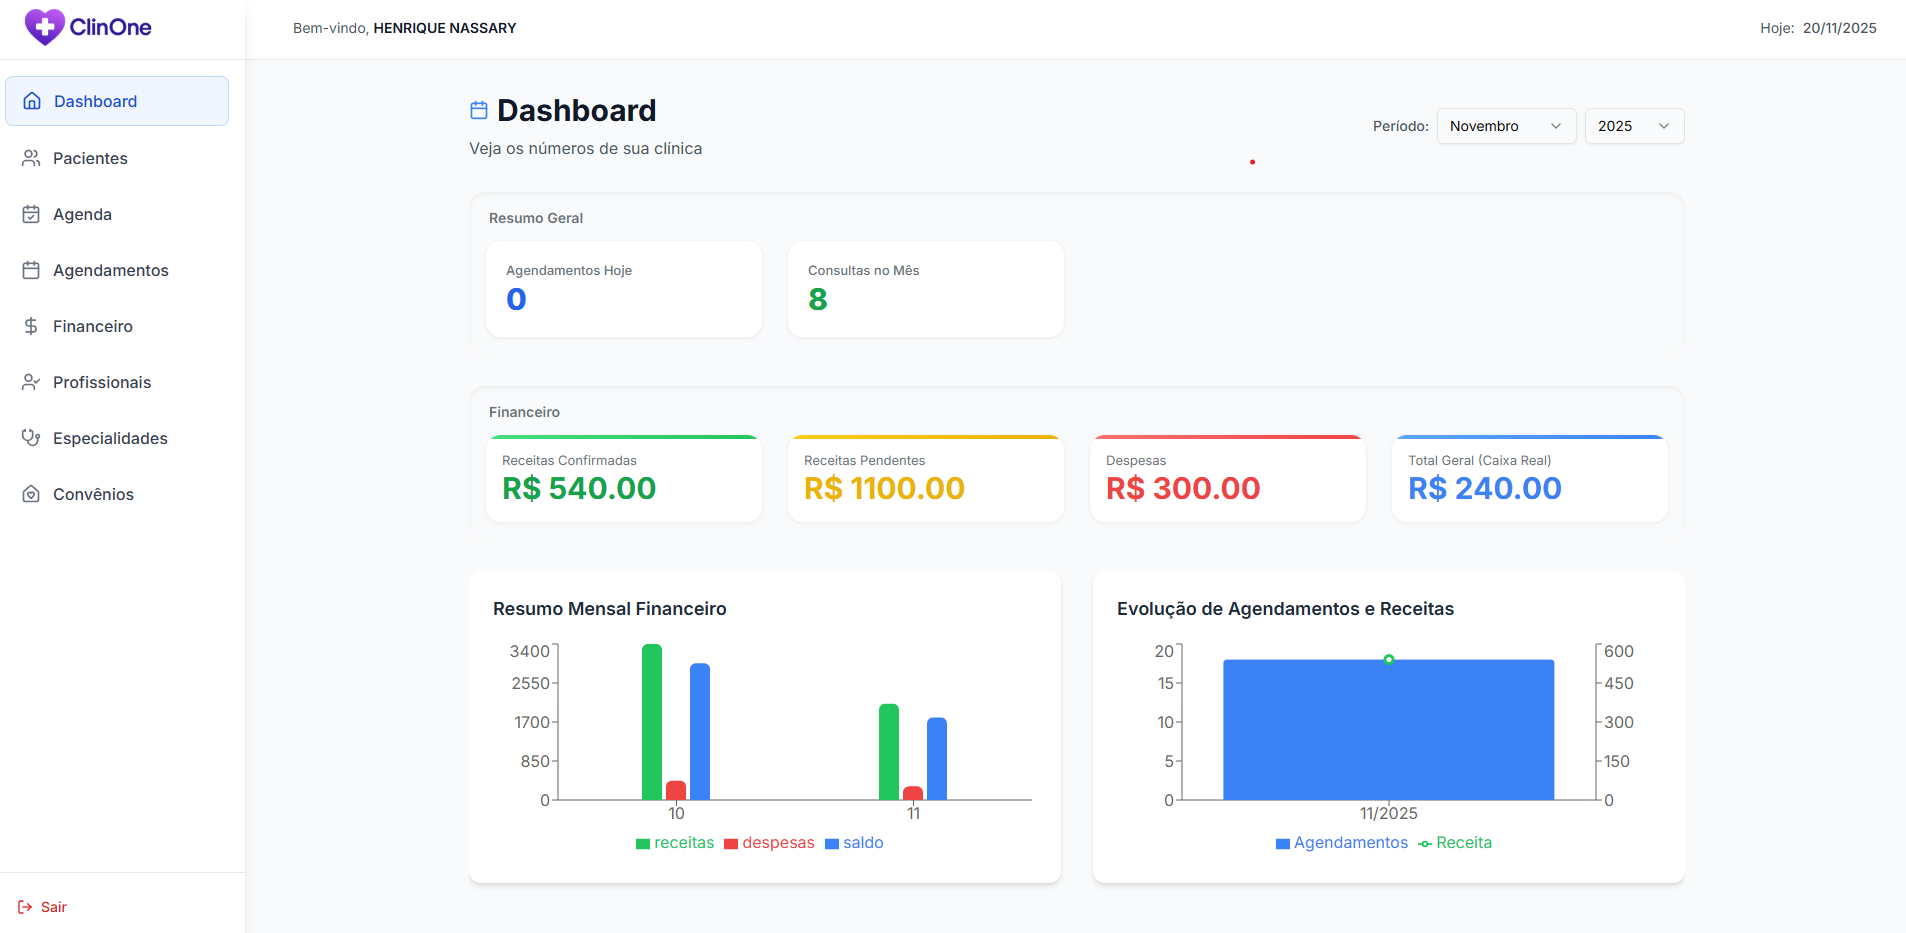The height and width of the screenshot is (933, 1906).
Task: Open the Pacientes section via its people icon
Action: click(x=30, y=157)
